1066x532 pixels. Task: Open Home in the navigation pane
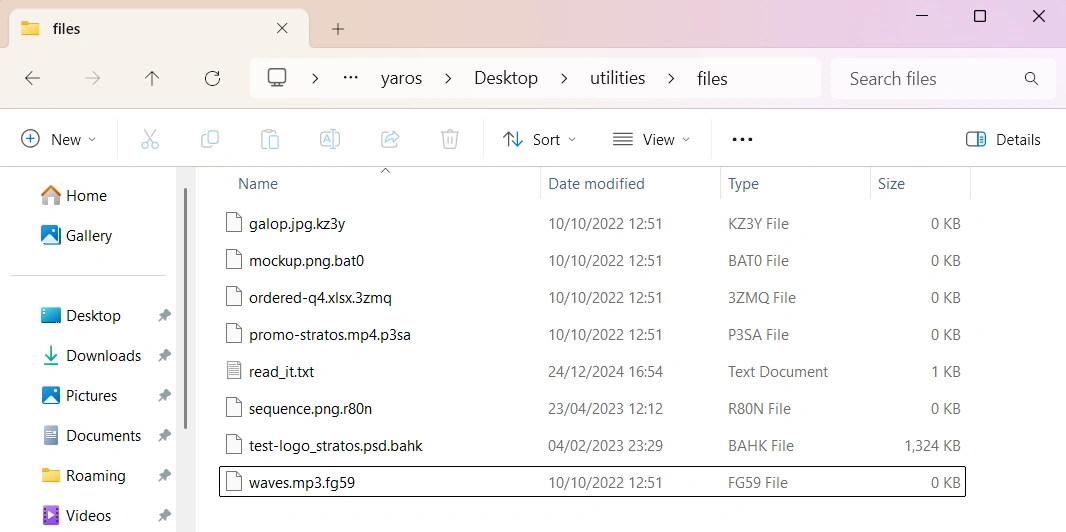tap(74, 196)
